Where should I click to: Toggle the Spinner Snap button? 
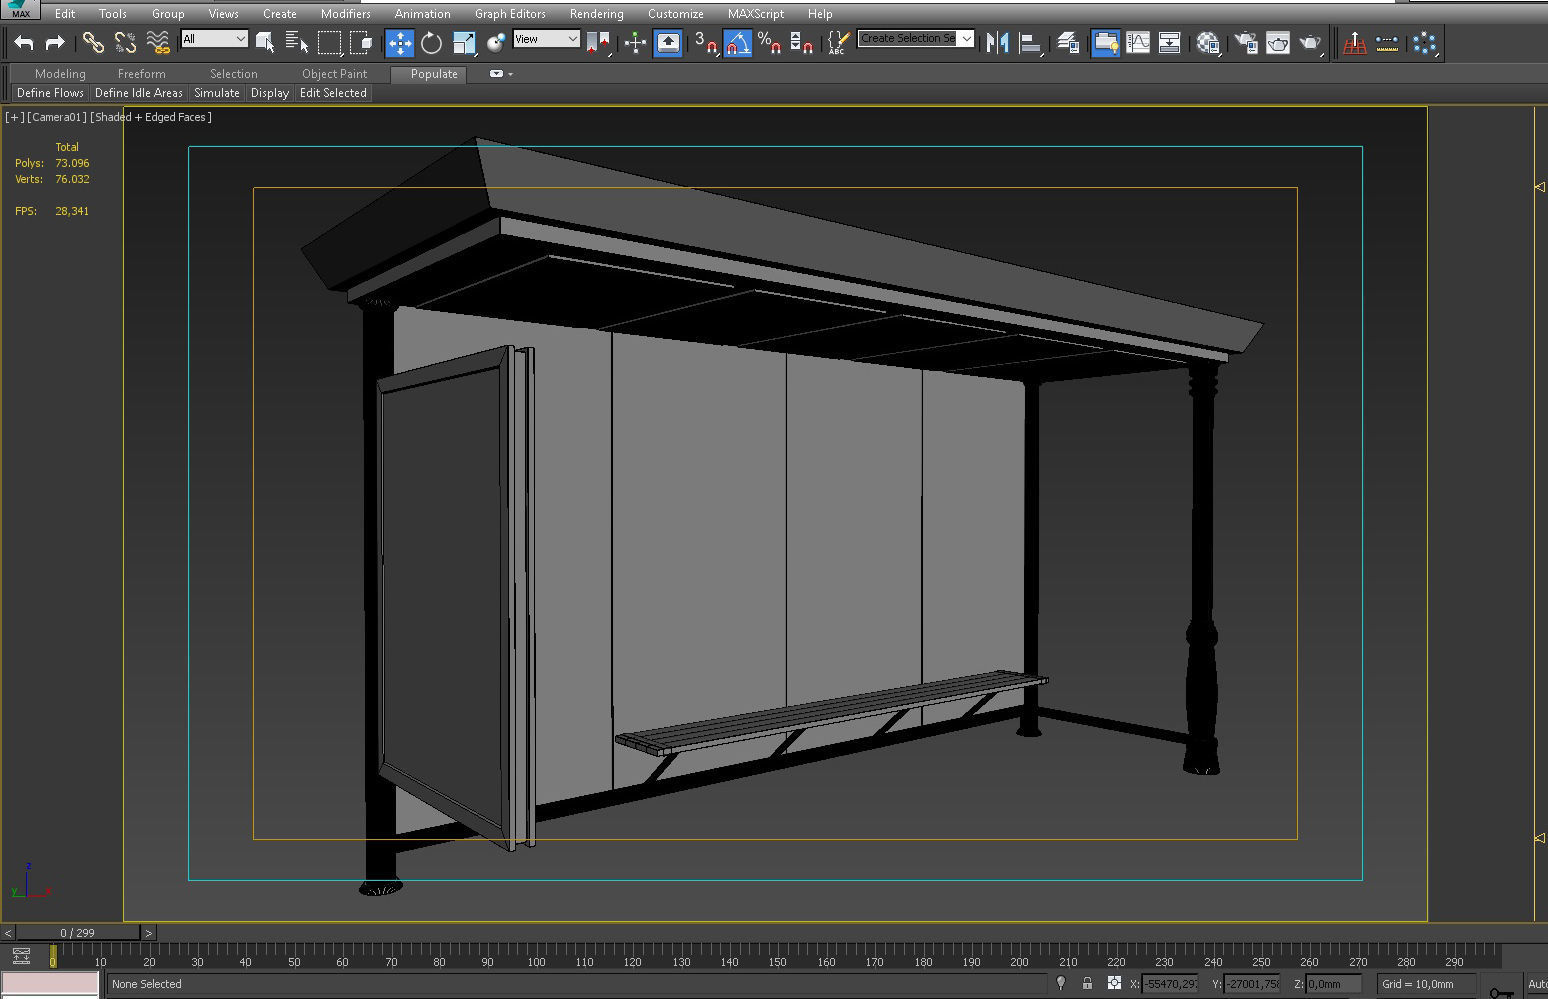(x=801, y=42)
